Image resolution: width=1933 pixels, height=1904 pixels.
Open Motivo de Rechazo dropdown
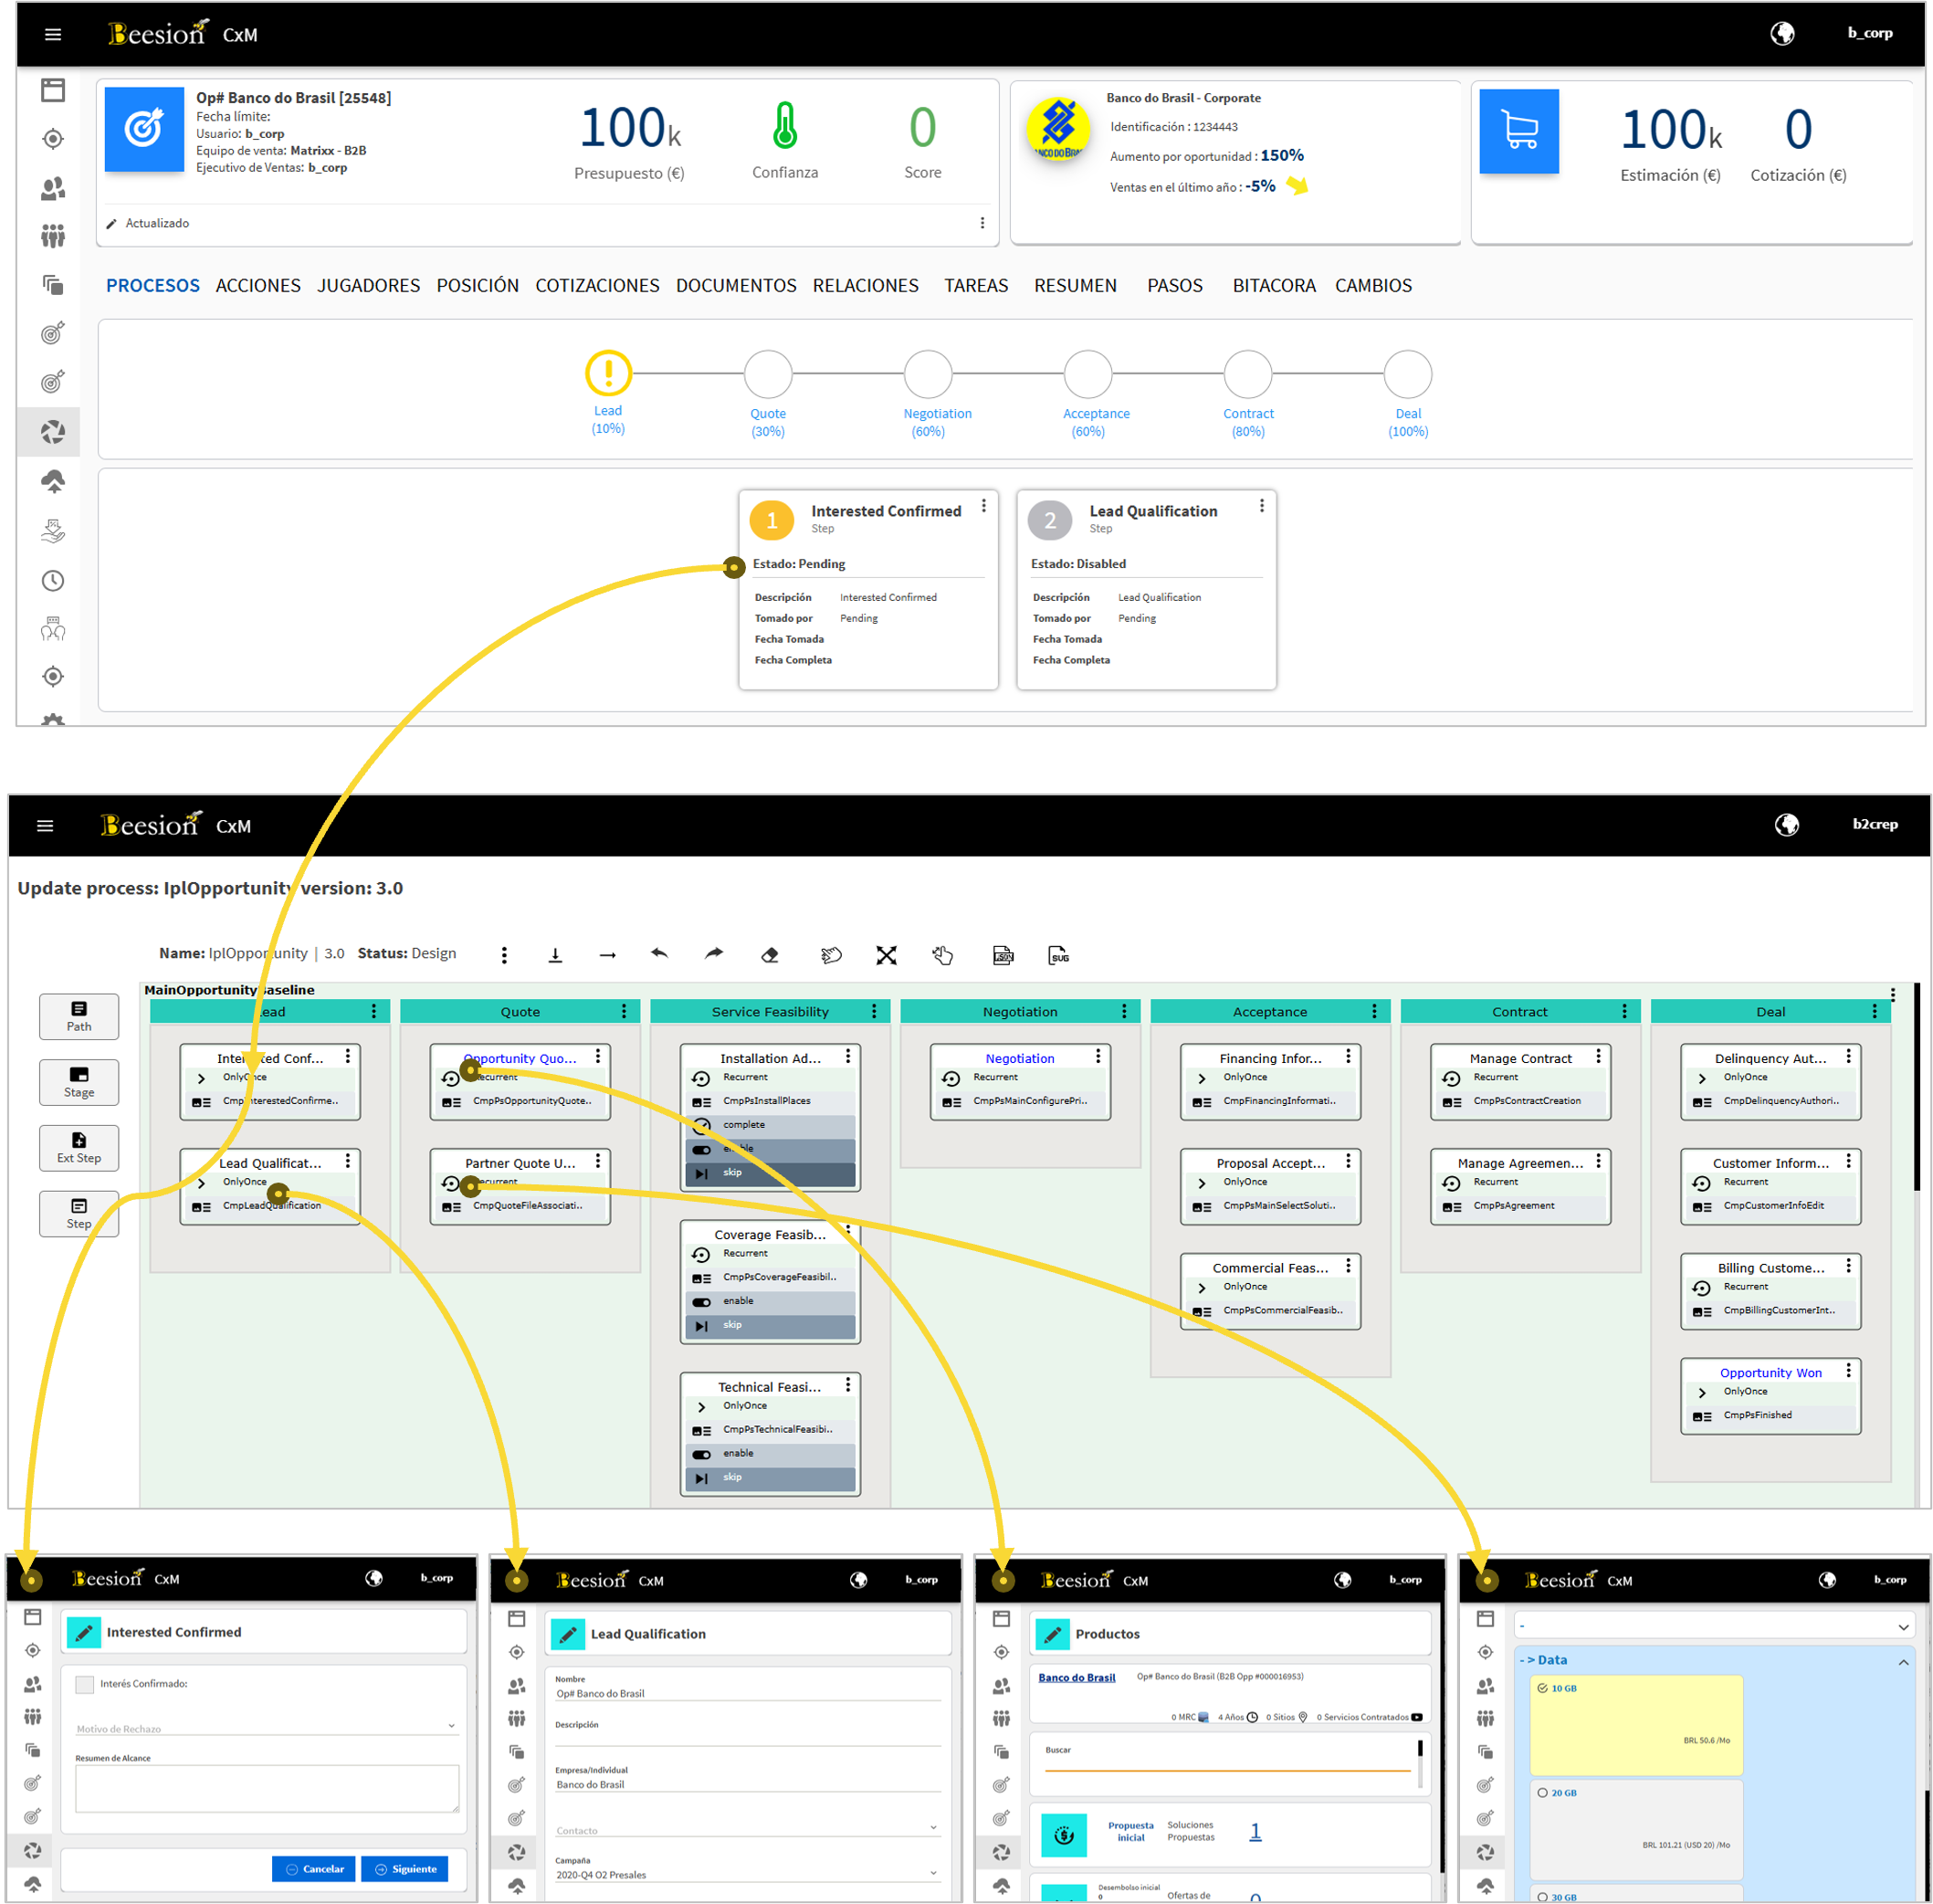tap(265, 1727)
